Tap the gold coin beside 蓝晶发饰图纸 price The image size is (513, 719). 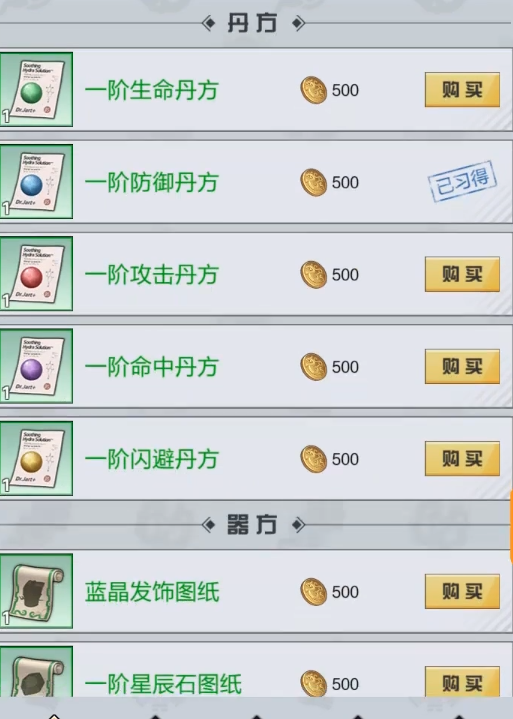pos(314,592)
